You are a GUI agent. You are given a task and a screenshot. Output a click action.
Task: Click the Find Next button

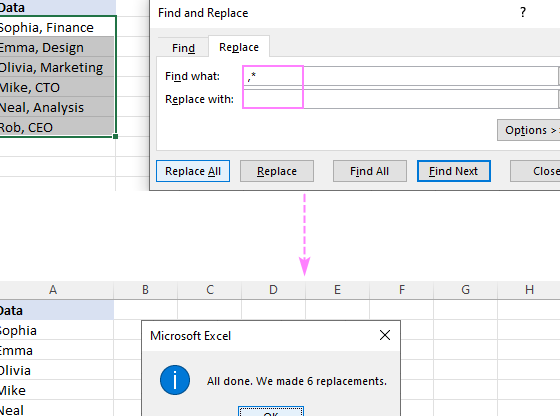point(454,171)
